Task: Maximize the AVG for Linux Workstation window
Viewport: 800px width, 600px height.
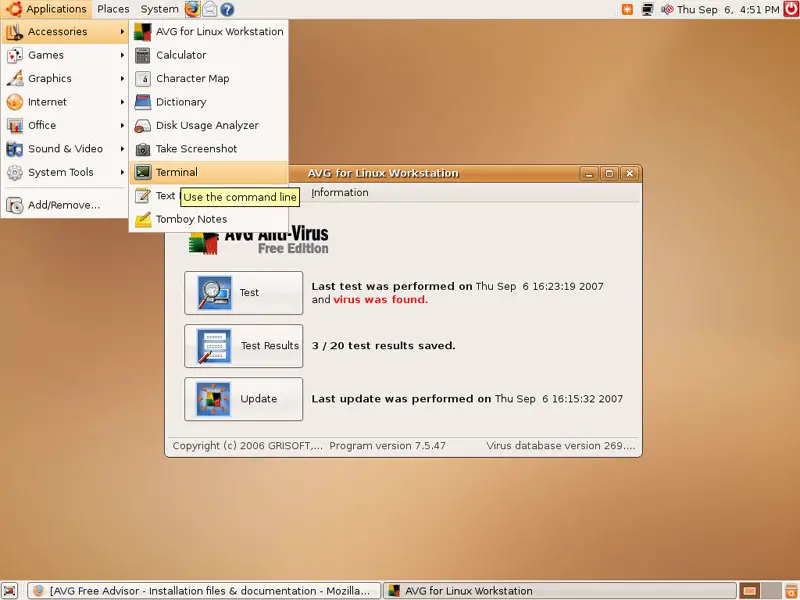Action: click(609, 174)
